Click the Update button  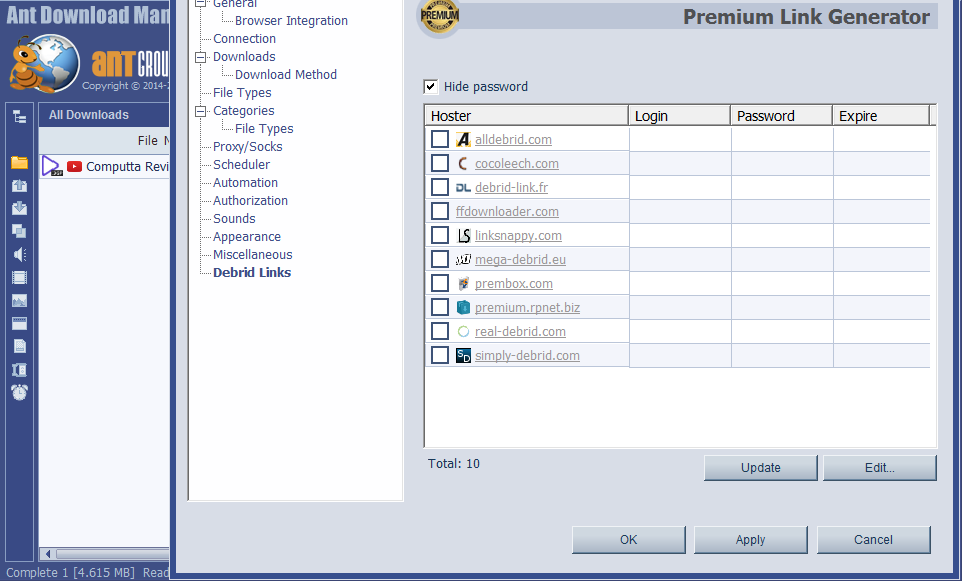coord(761,467)
